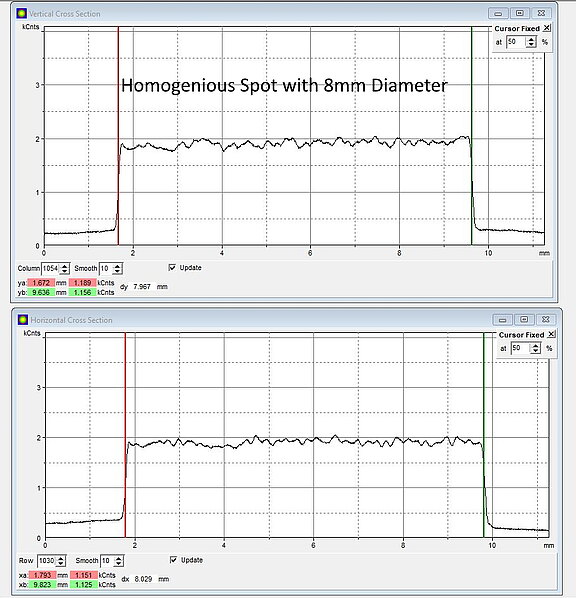
Task: Minimize the Vertical Cross Section window
Action: coord(498,13)
